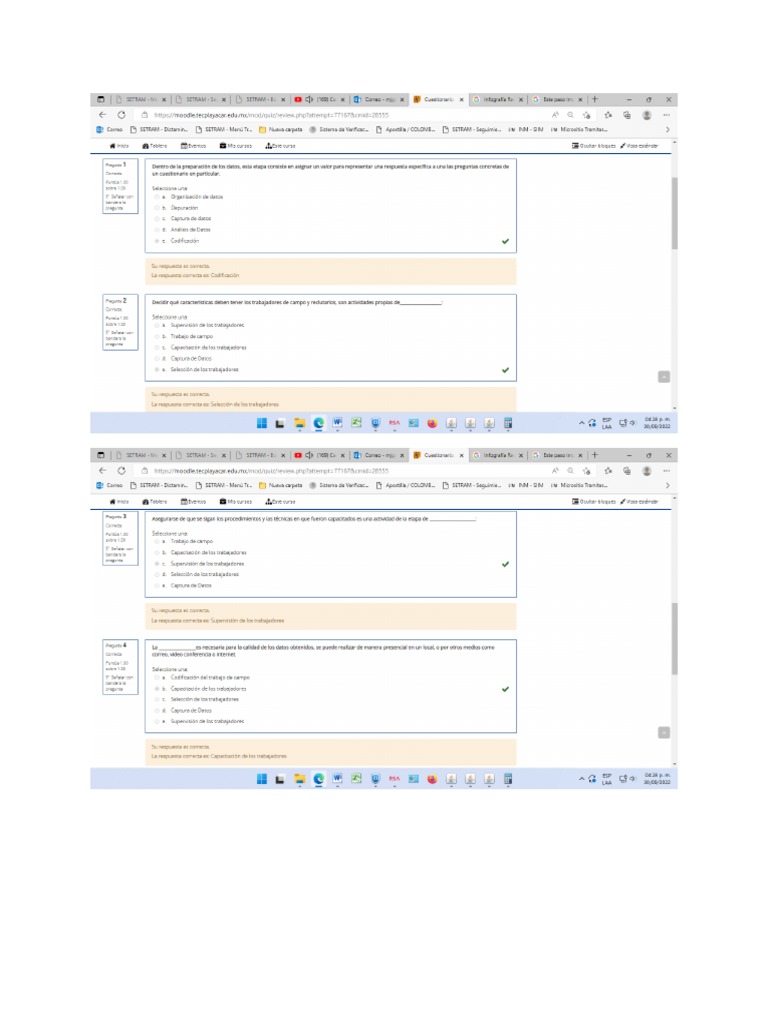The height and width of the screenshot is (1024, 768).
Task: Click Refresh icon in the Pregunta 3 window
Action: (x=121, y=471)
